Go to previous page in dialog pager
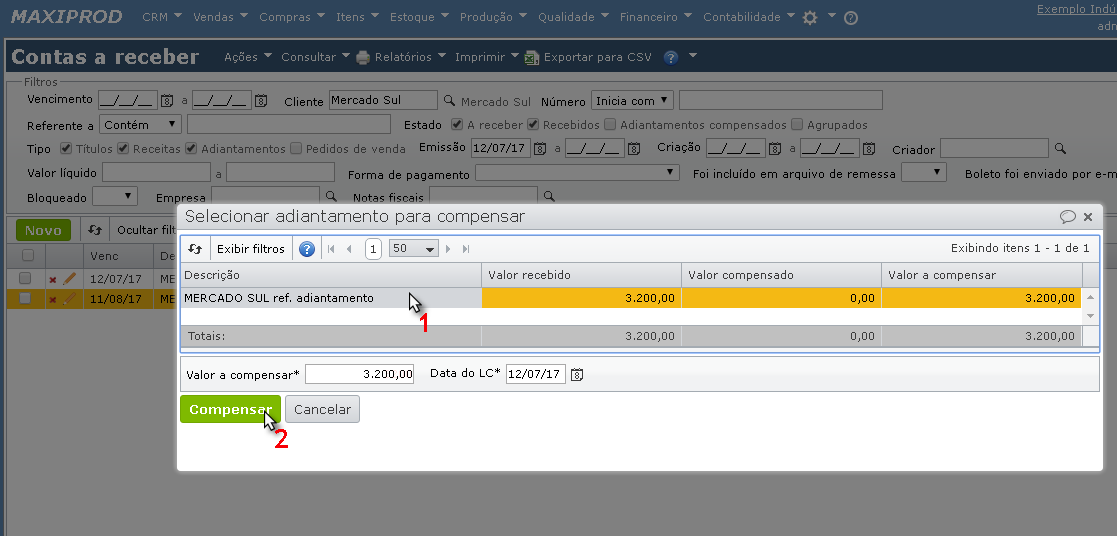Viewport: 1117px width, 536px height. point(349,249)
